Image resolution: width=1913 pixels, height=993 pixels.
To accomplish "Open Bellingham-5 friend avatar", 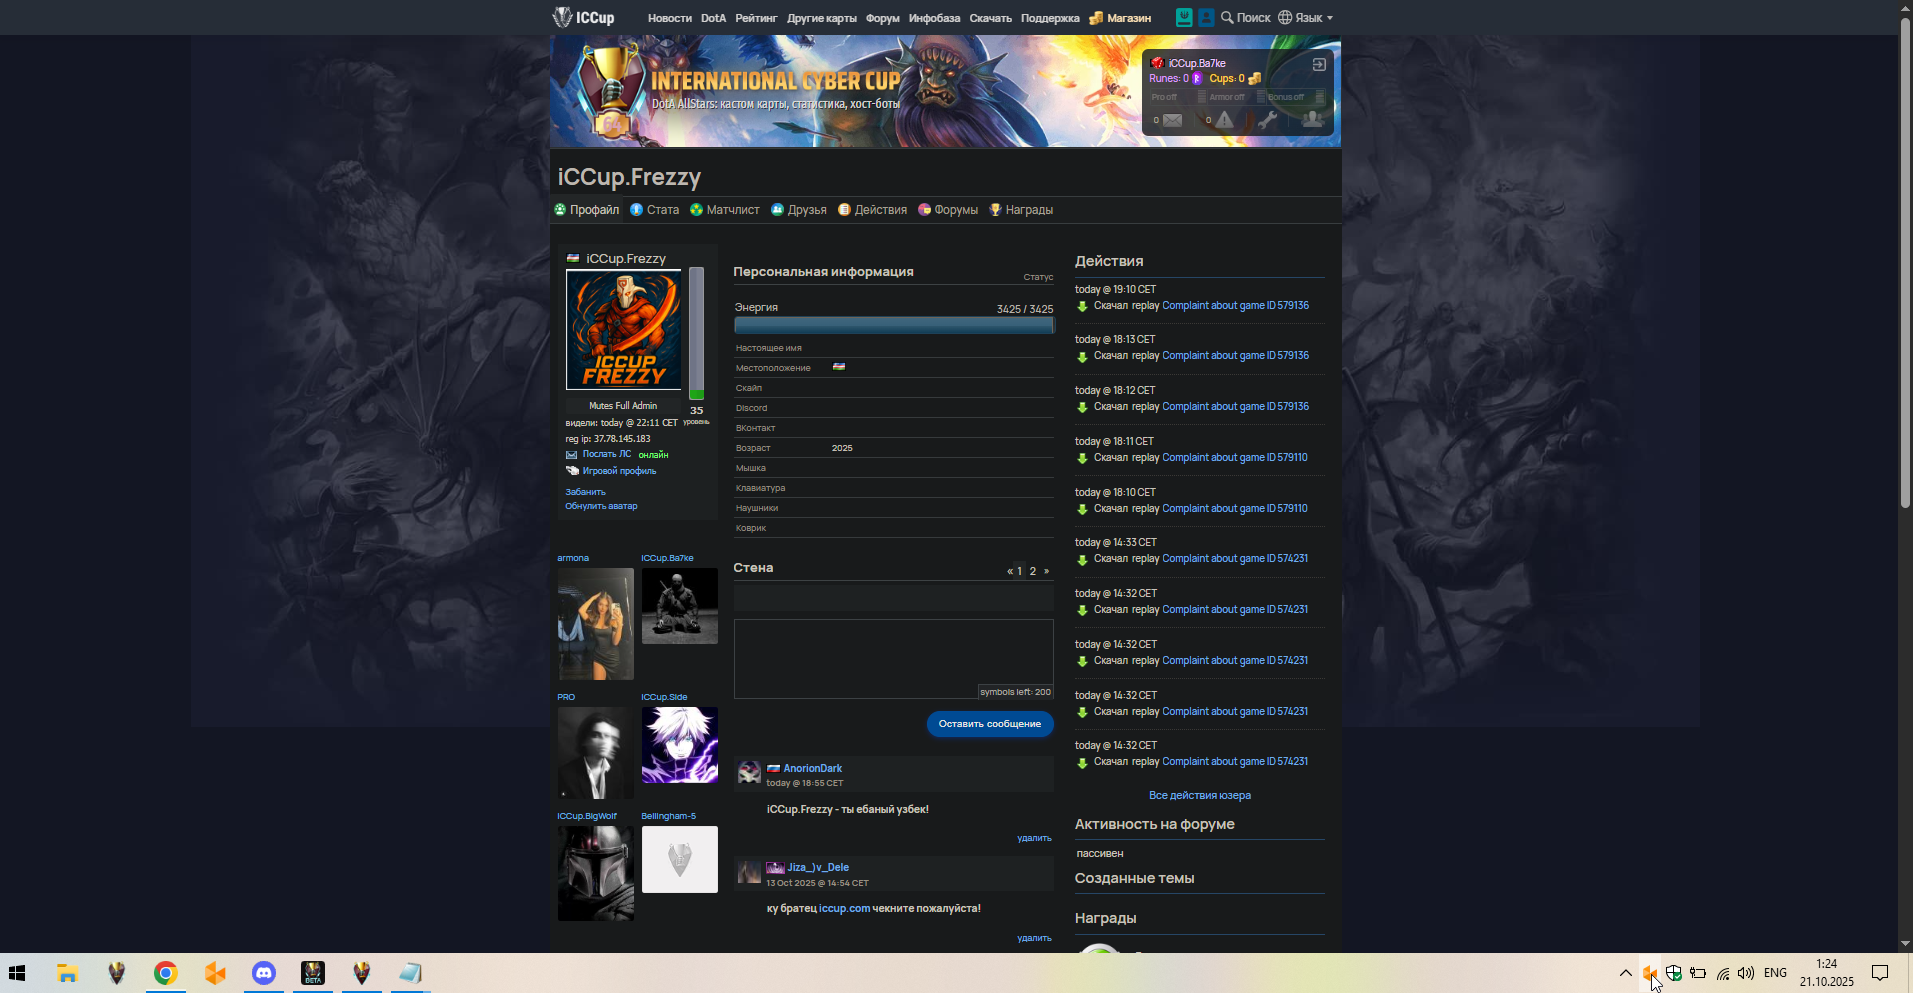I will 679,859.
